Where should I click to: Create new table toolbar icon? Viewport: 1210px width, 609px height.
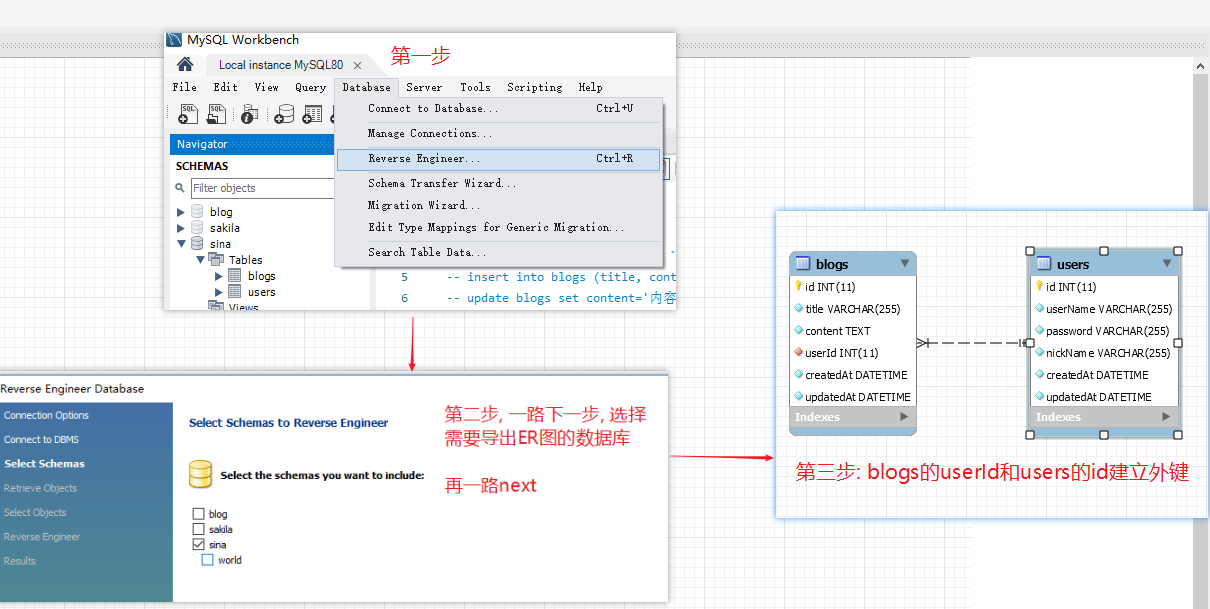[x=313, y=115]
